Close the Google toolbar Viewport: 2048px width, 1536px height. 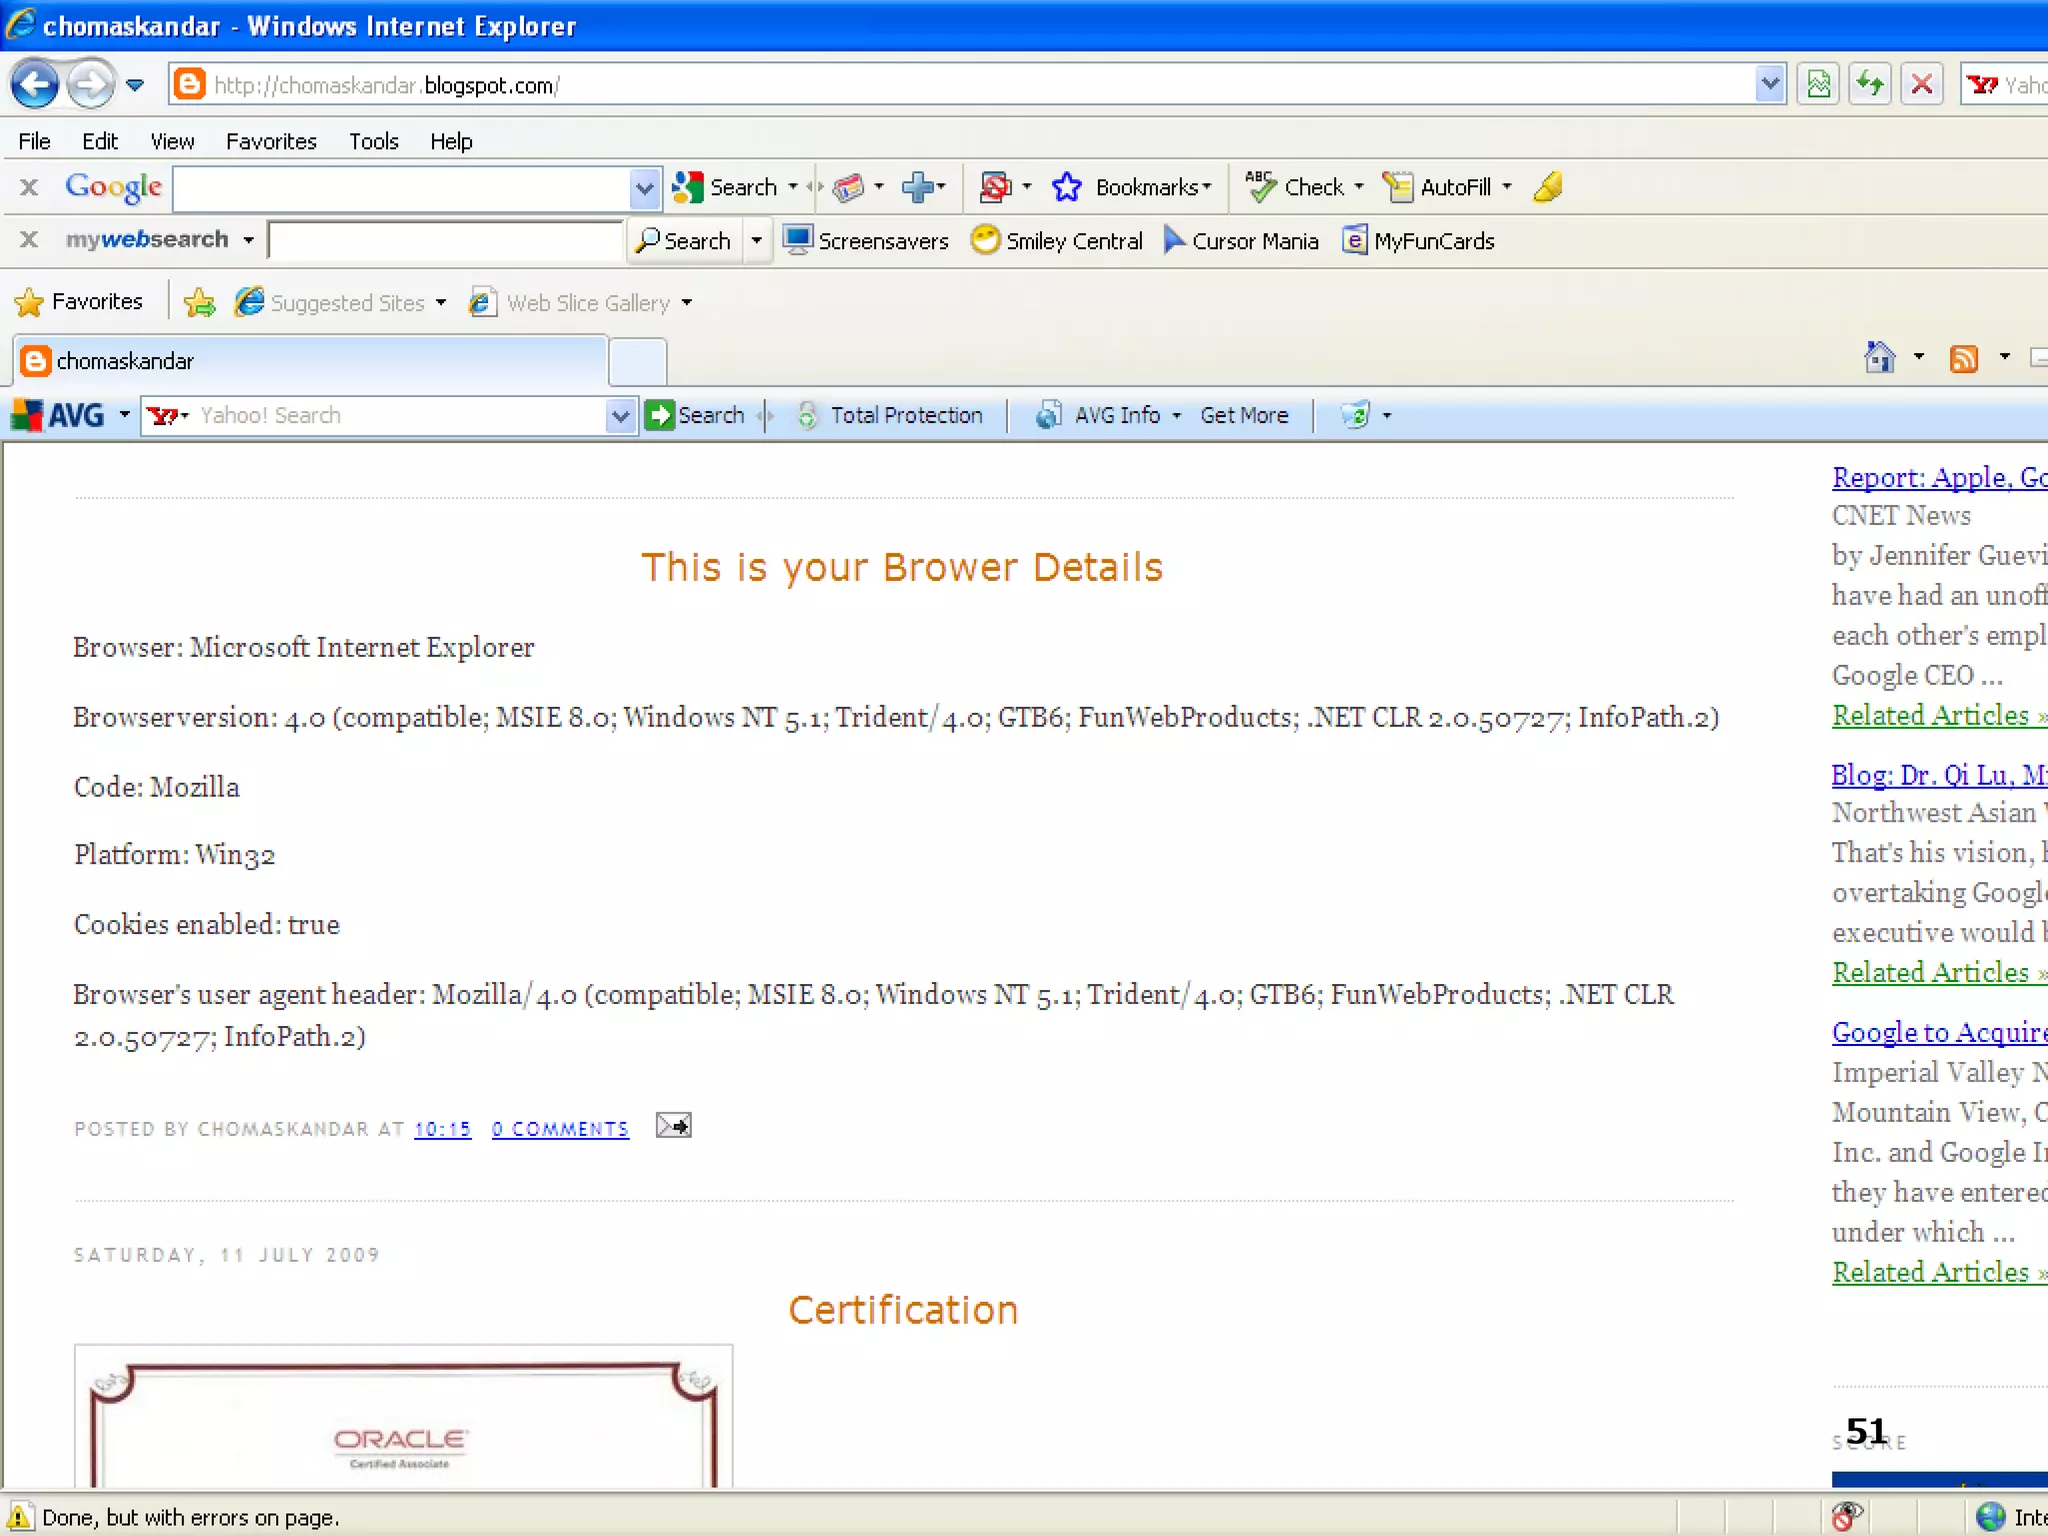click(29, 187)
